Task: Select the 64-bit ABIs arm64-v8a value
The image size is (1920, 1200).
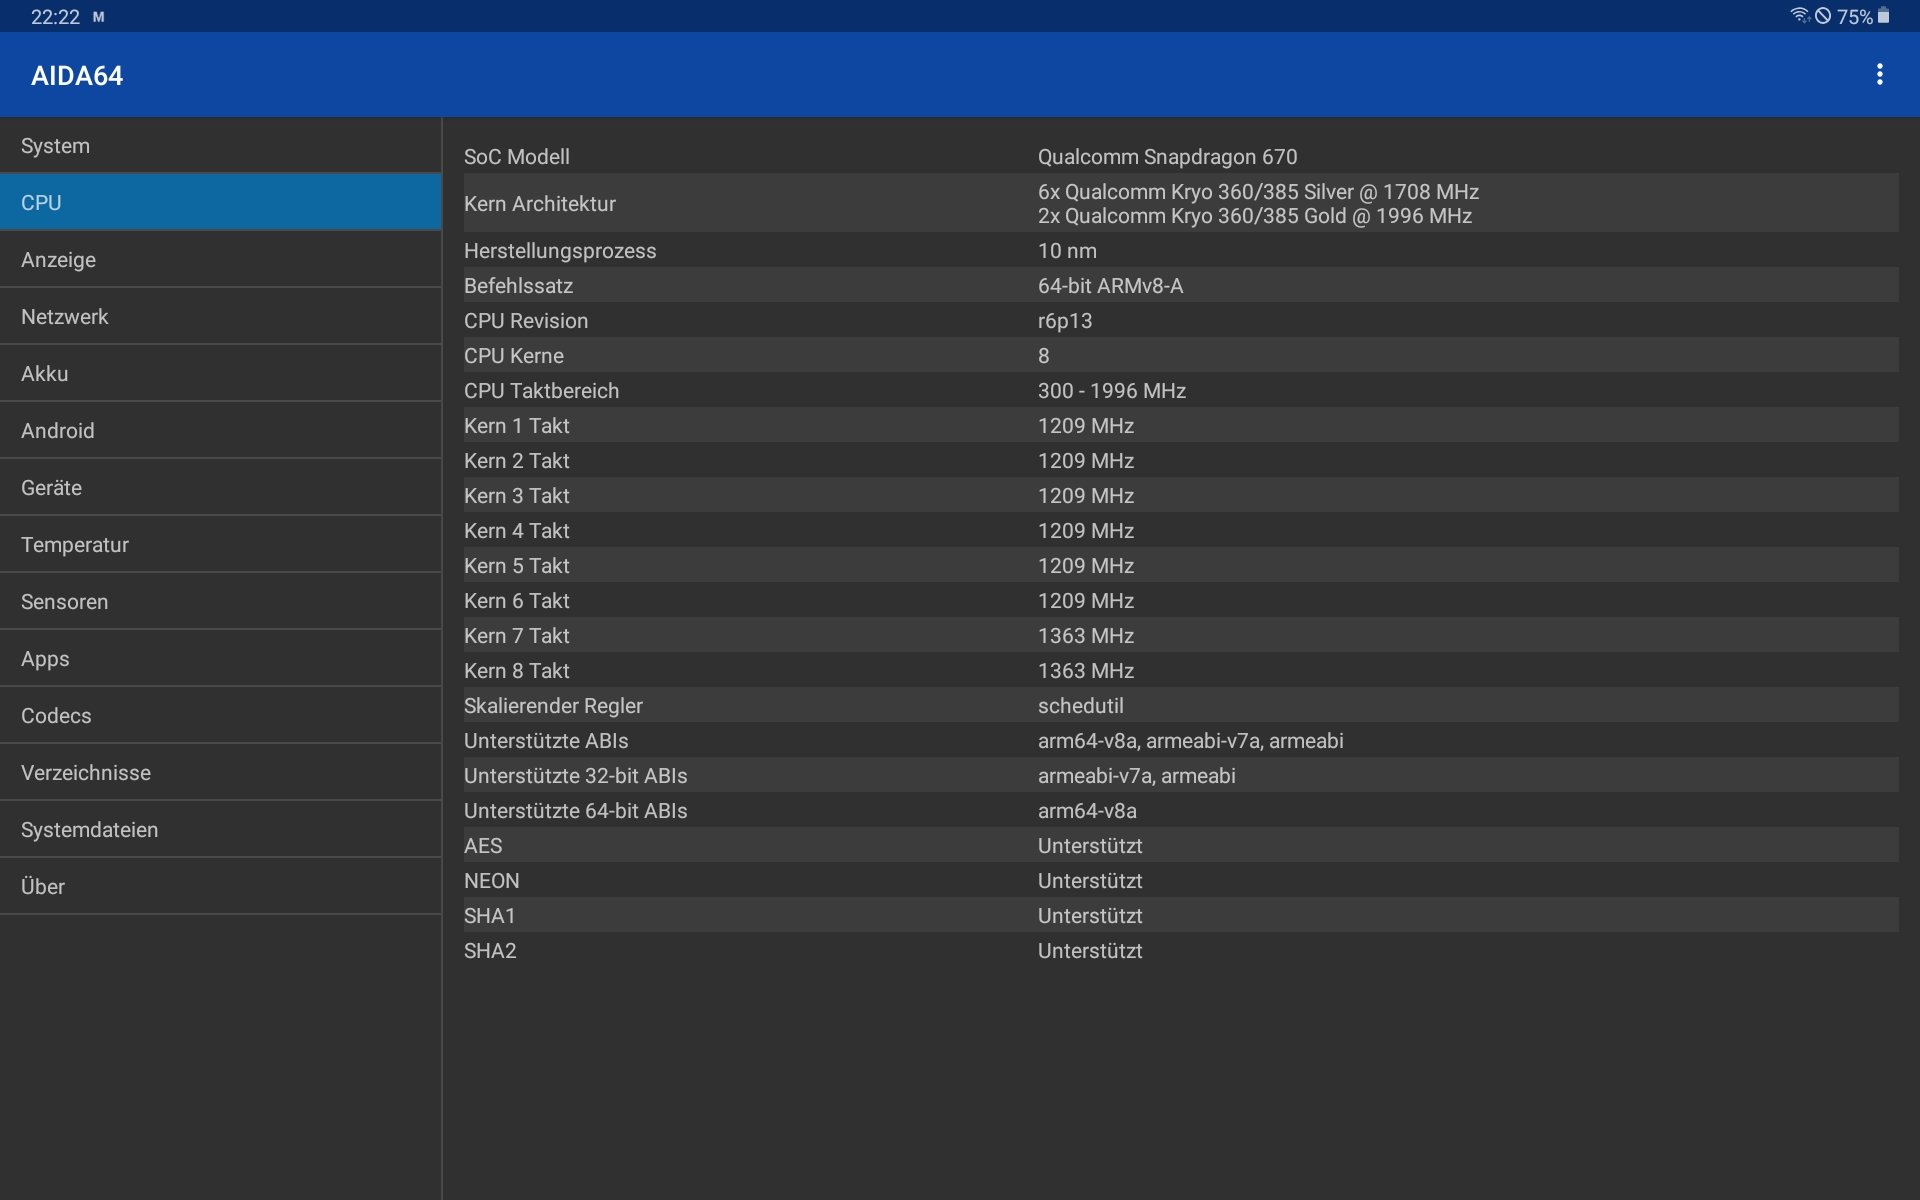Action: 1087,811
